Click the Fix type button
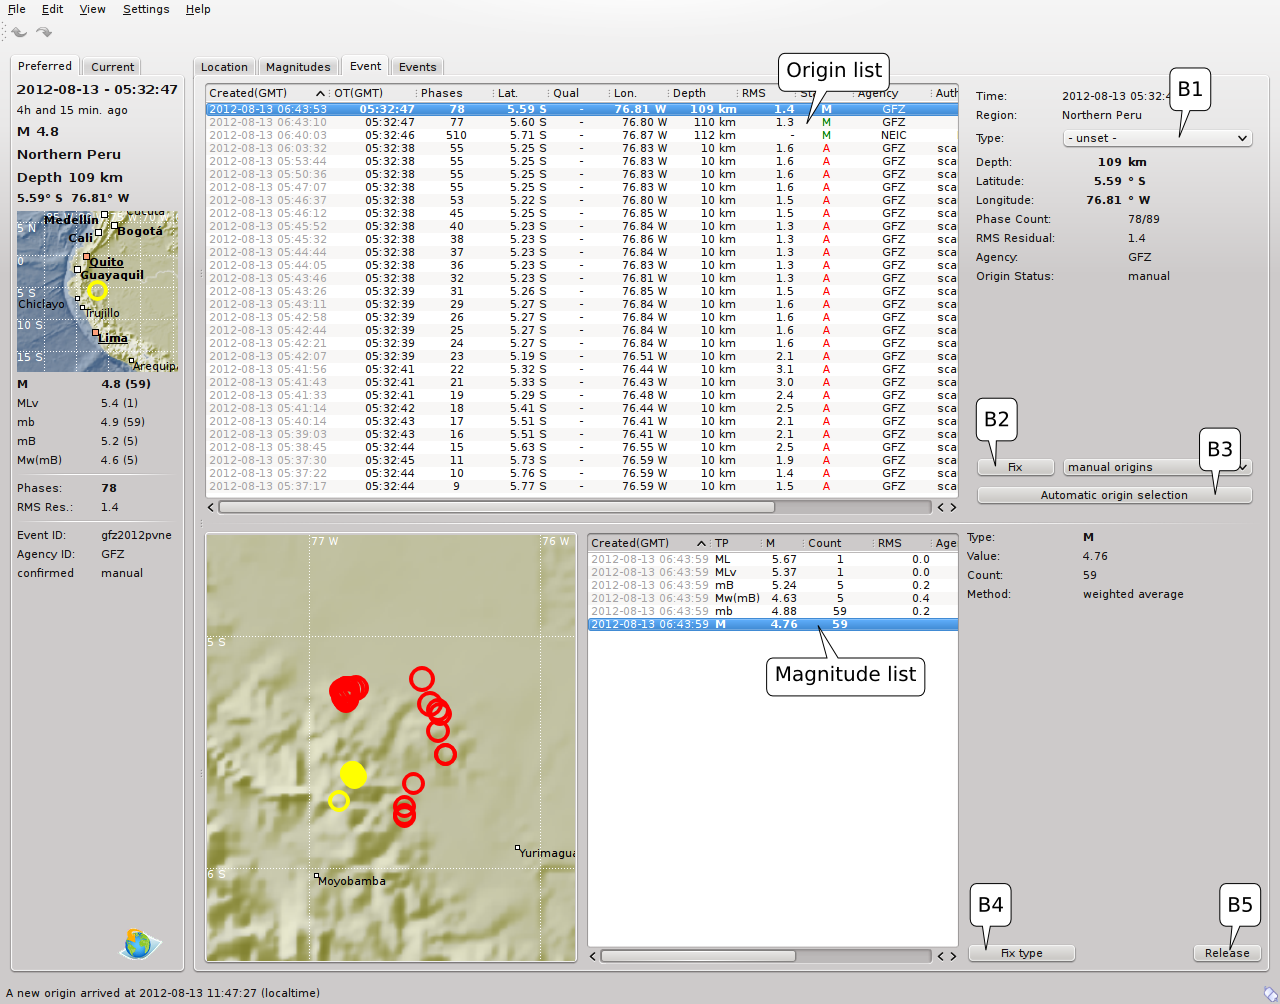1280x1004 pixels. (1022, 953)
